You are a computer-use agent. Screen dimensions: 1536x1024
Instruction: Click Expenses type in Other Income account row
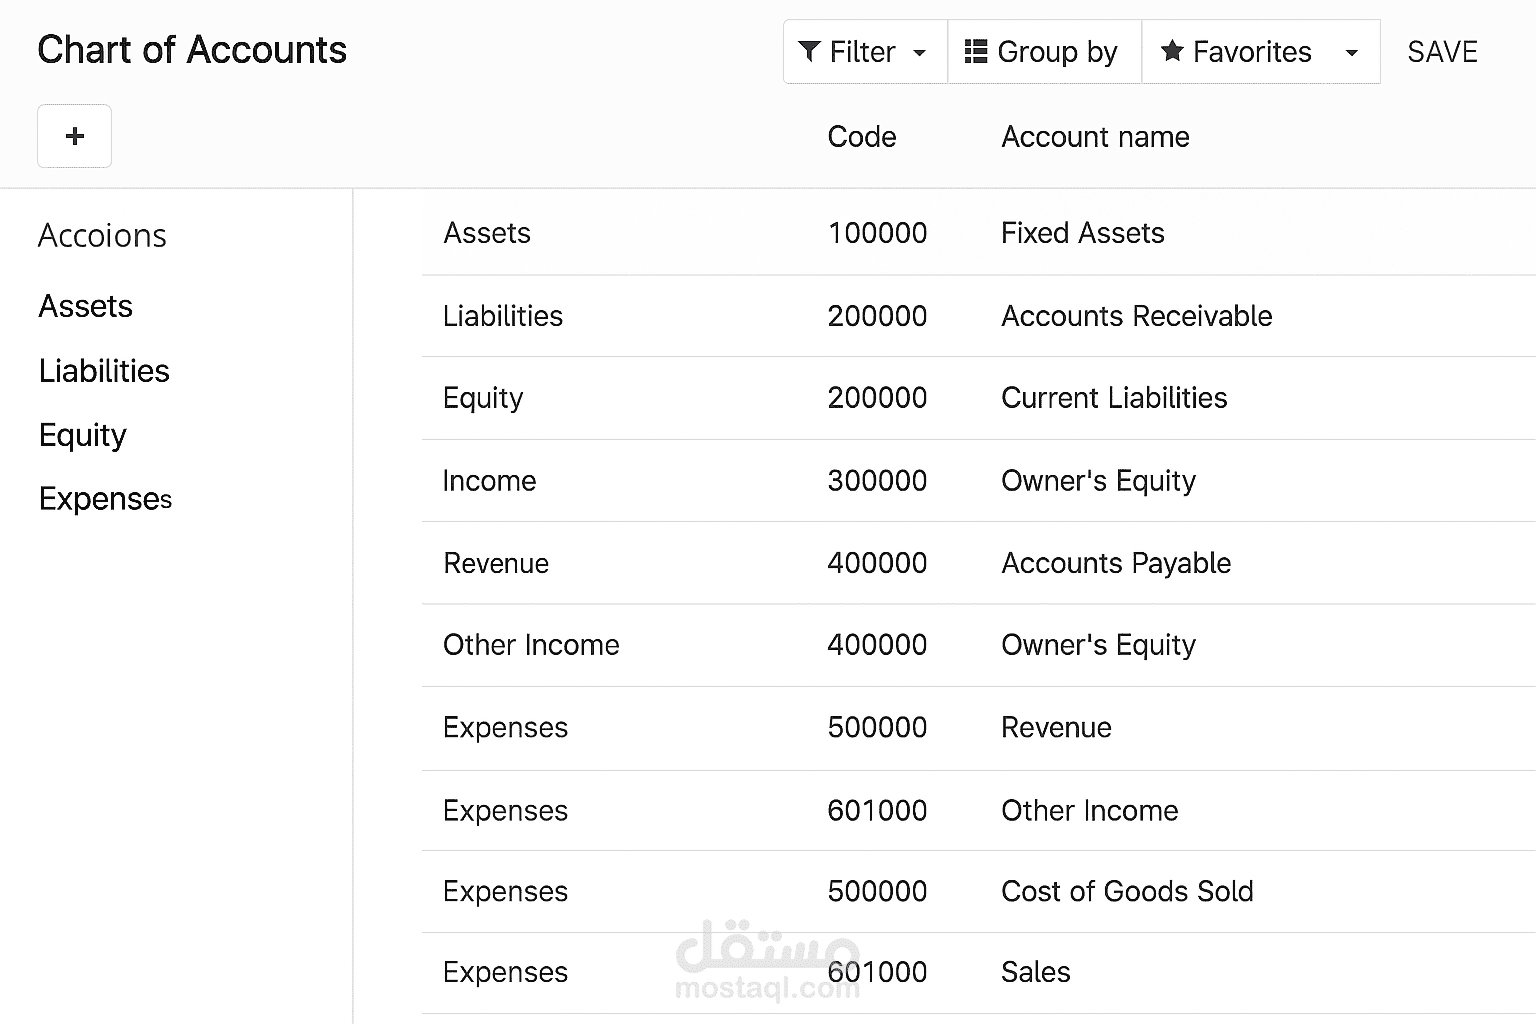[505, 811]
